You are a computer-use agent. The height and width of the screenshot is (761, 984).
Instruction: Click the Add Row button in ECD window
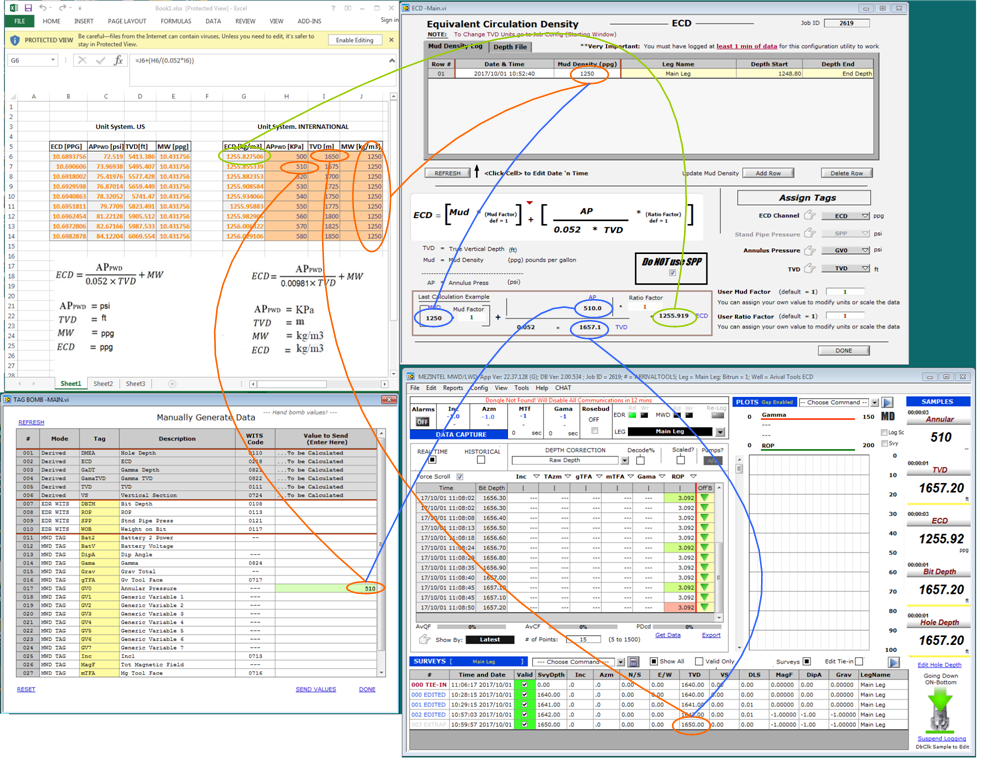(768, 173)
